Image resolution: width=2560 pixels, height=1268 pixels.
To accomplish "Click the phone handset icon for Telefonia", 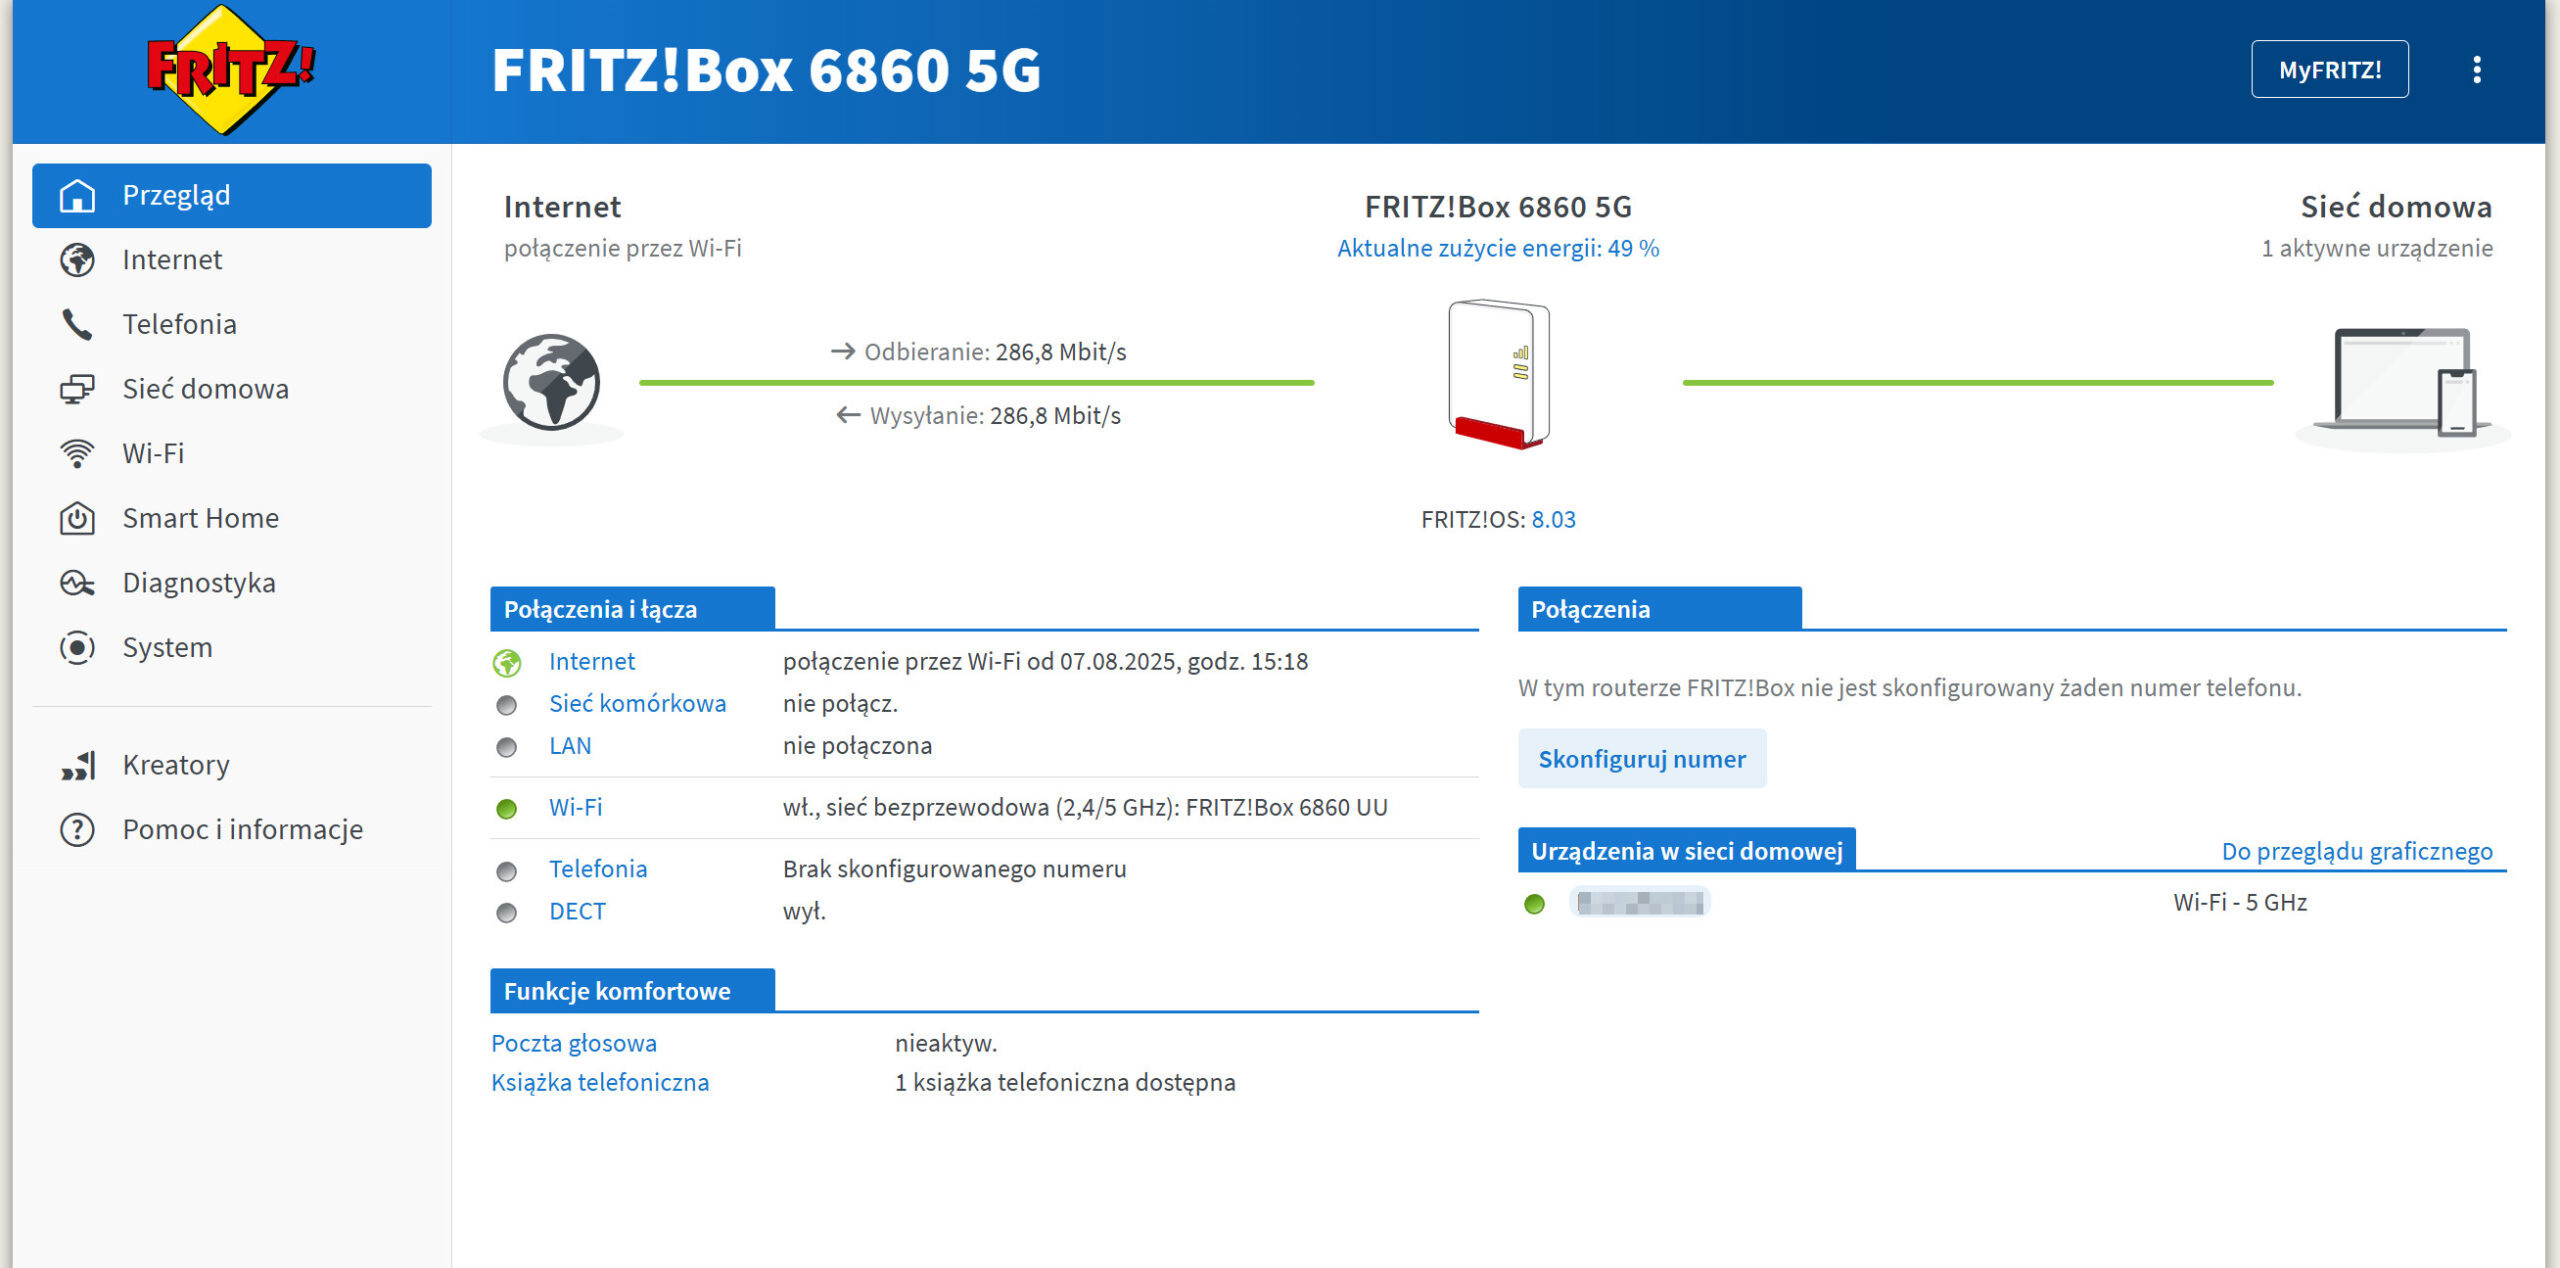I will point(77,325).
